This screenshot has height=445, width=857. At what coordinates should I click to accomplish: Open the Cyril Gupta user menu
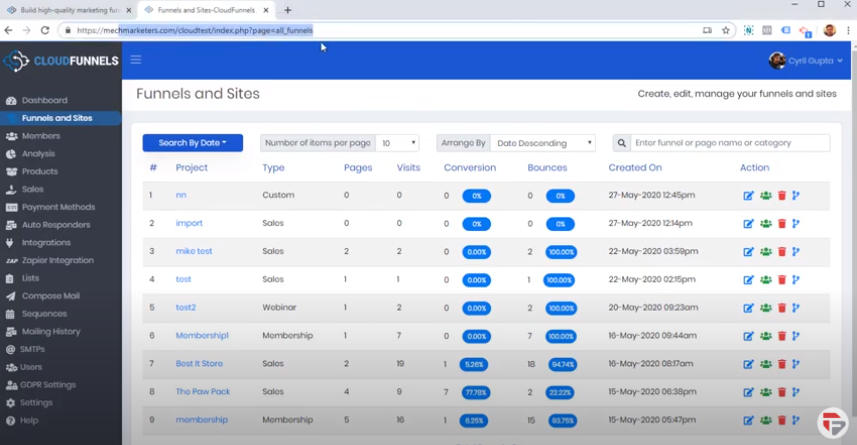[x=806, y=61]
